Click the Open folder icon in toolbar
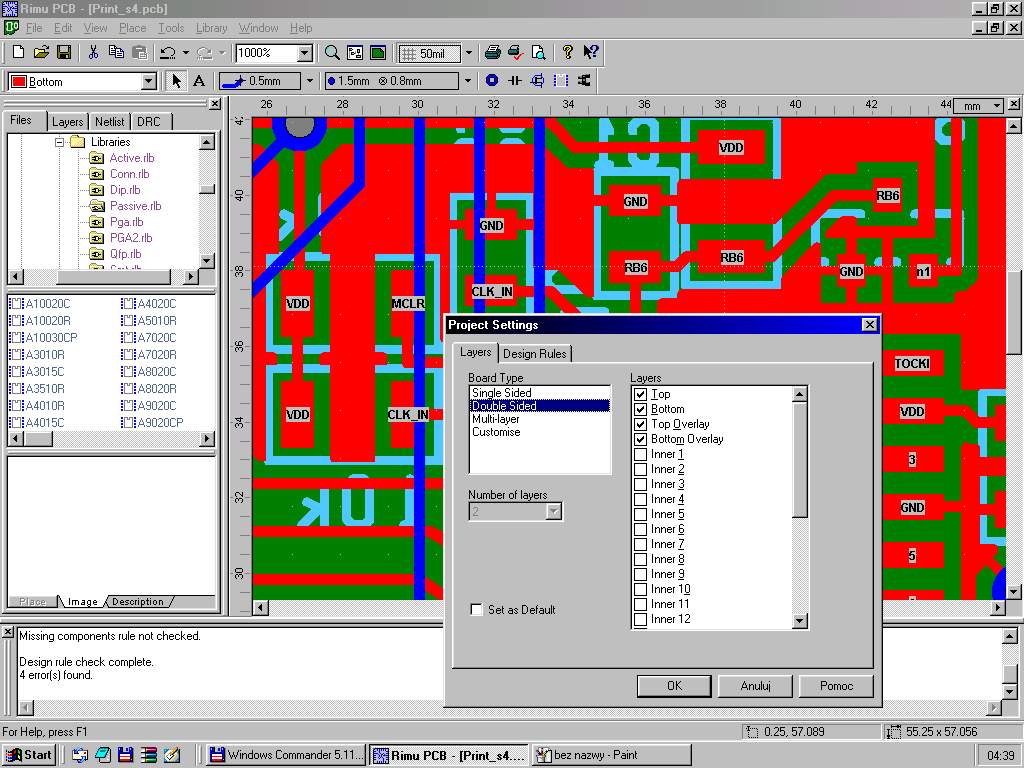 tap(41, 53)
